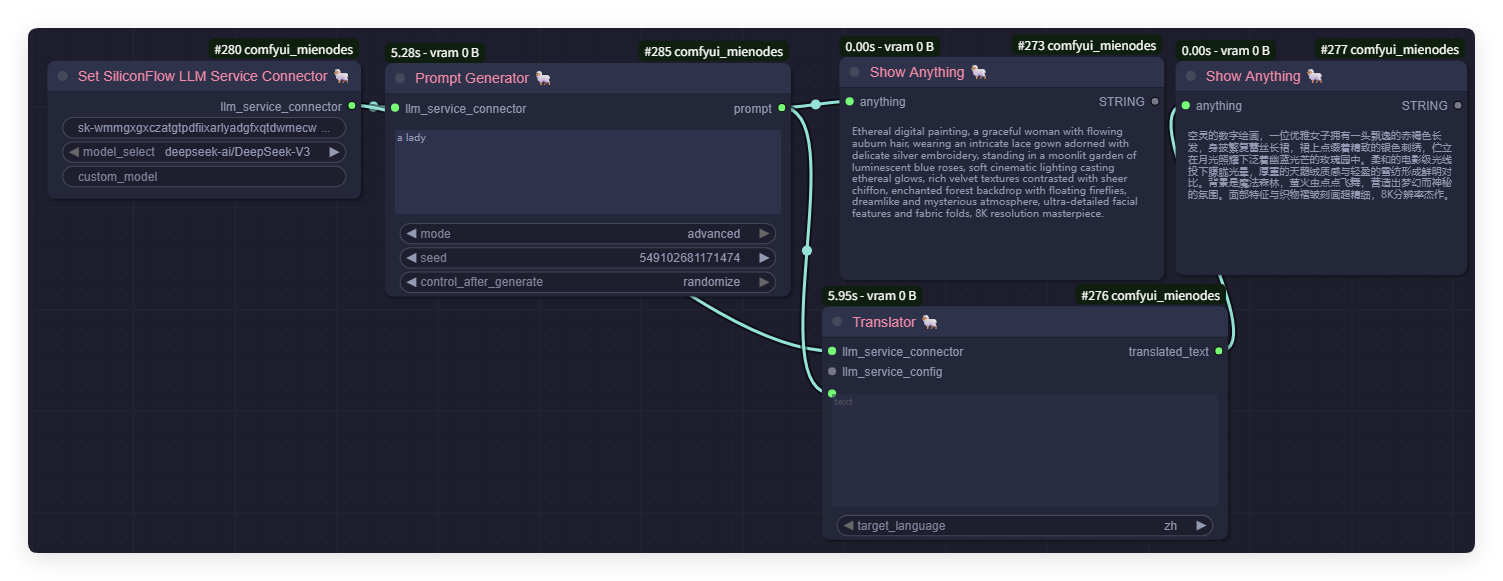Click the STRING output port on Show Anything #277
1503x581 pixels.
1458,105
